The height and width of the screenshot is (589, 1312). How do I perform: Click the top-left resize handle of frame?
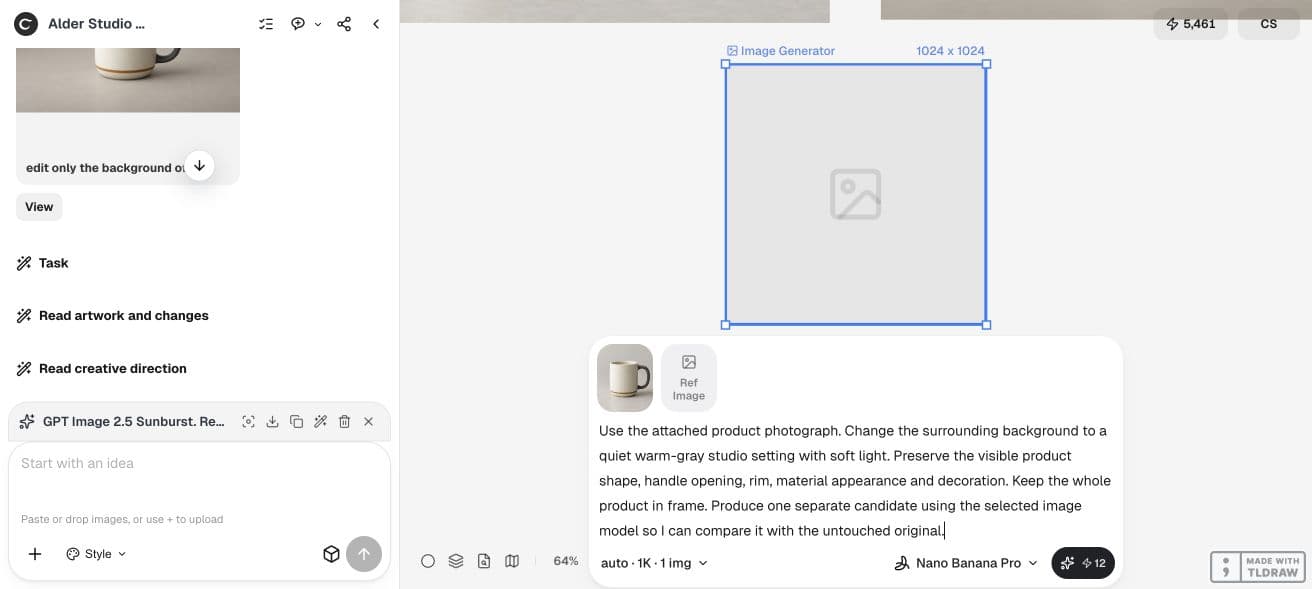click(x=726, y=64)
